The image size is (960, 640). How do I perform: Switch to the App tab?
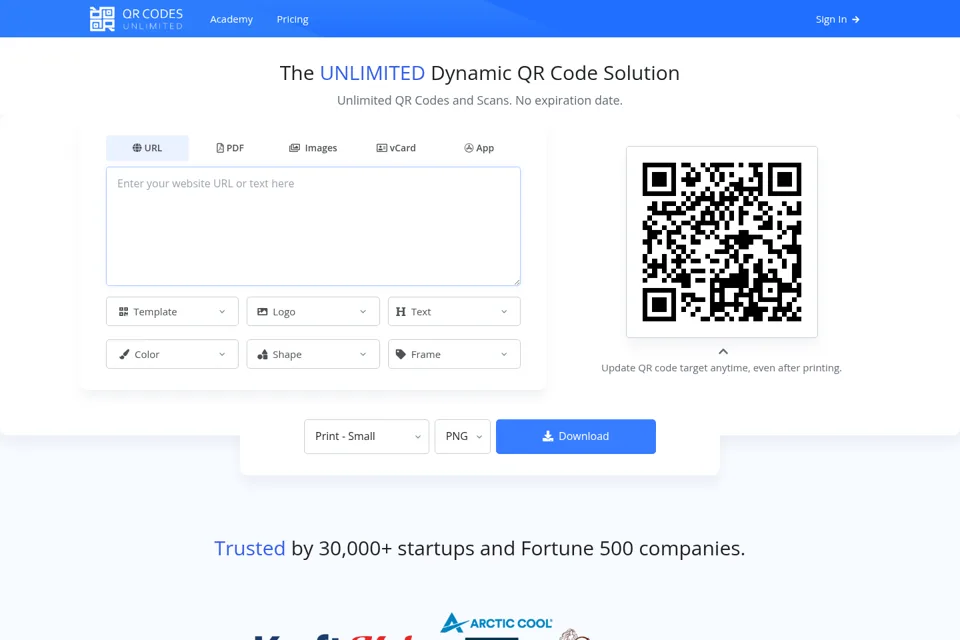(x=479, y=148)
